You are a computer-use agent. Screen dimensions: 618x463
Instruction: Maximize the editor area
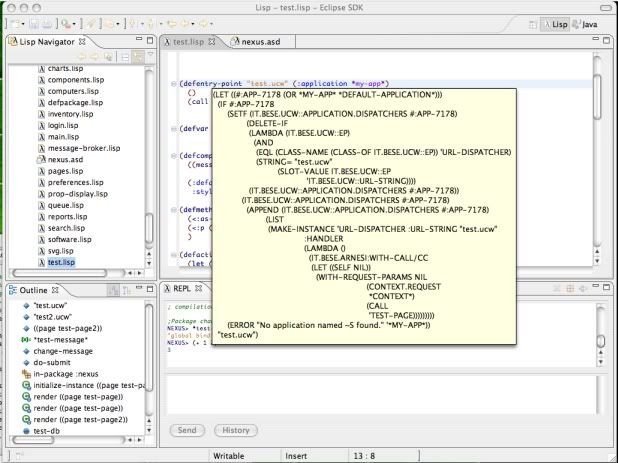coord(607,40)
